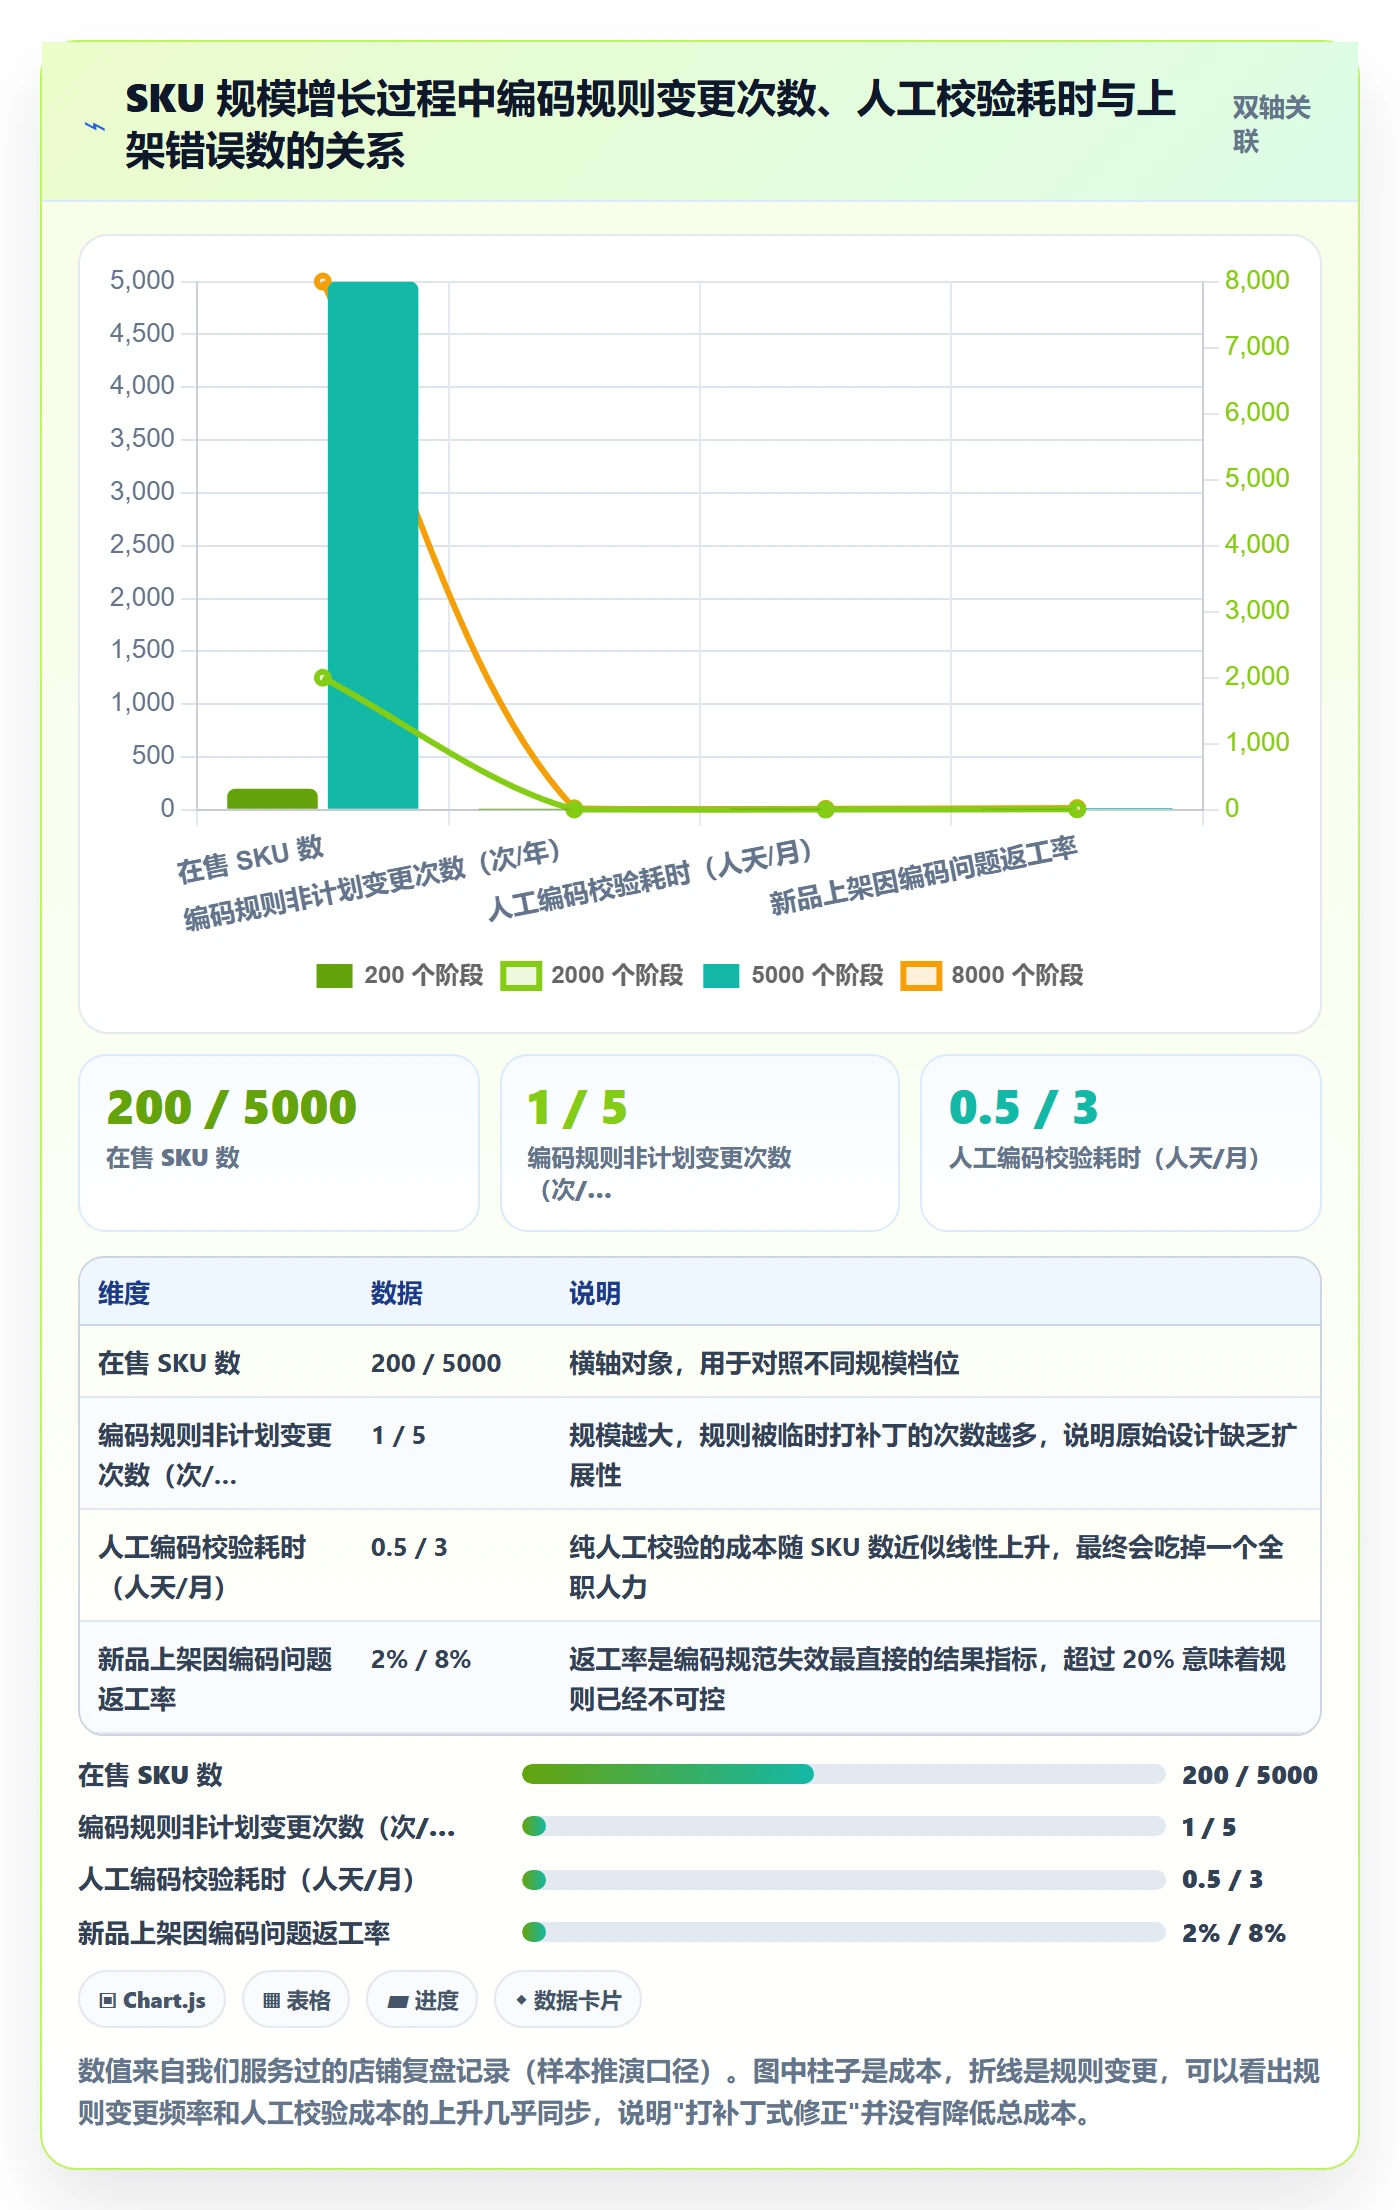Click the 在售 SKU 数 progress bar
The image size is (1400, 2210).
(844, 1774)
